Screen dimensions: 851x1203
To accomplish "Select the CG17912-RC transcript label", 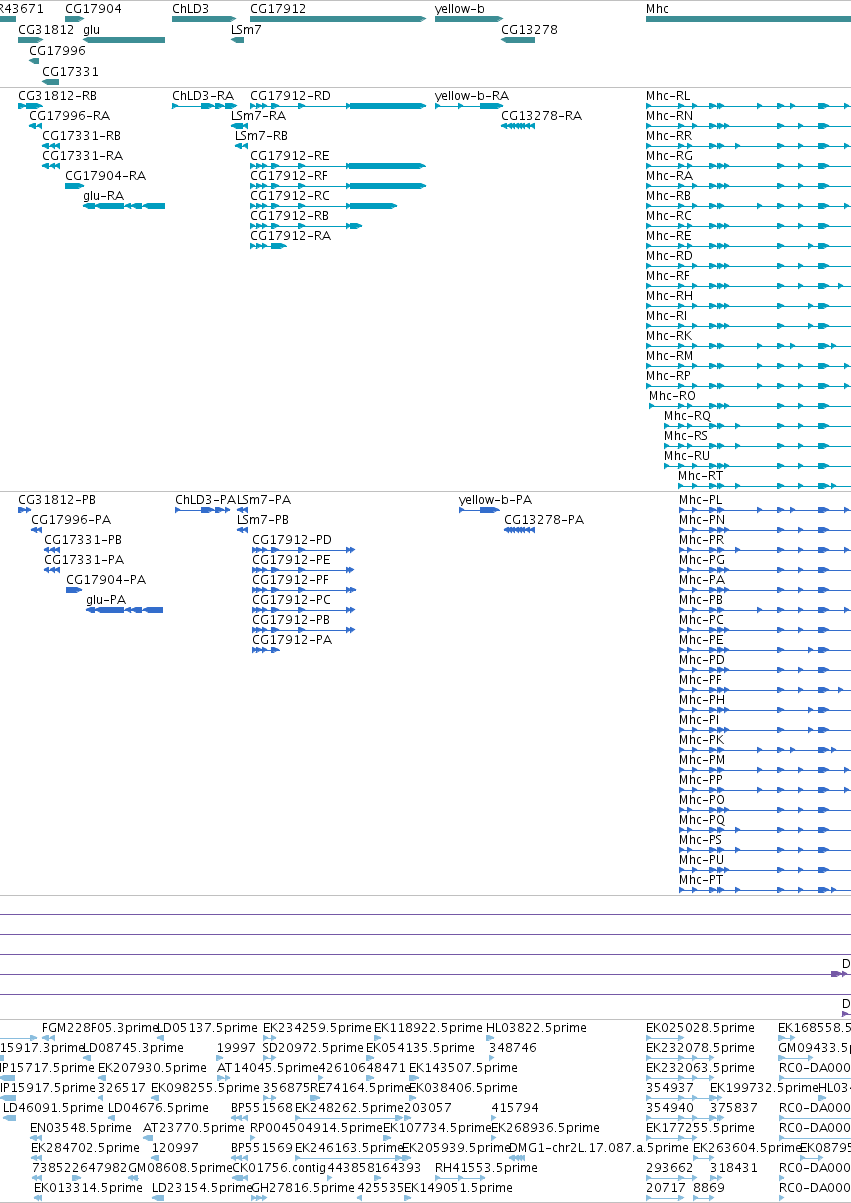I will (290, 196).
